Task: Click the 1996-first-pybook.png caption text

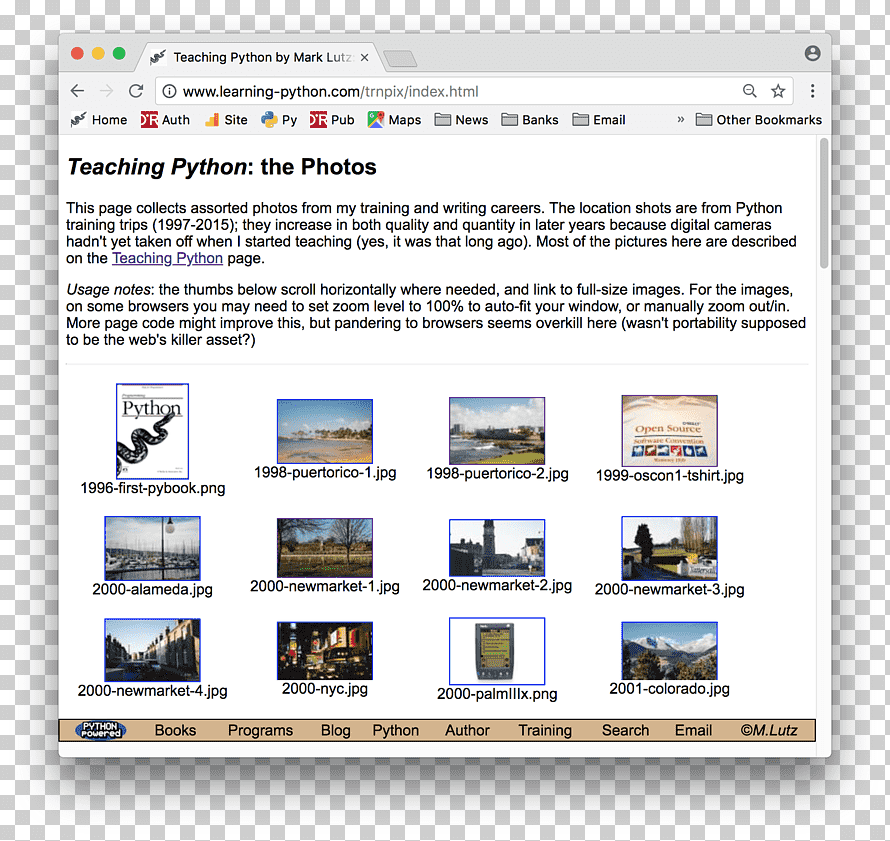Action: tap(153, 488)
